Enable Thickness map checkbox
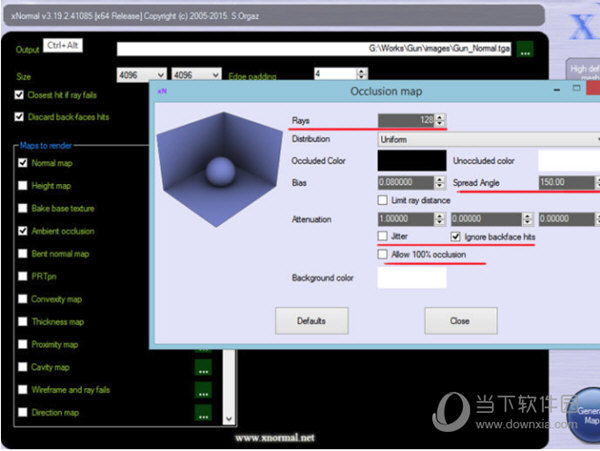The image size is (600, 451). pos(23,321)
